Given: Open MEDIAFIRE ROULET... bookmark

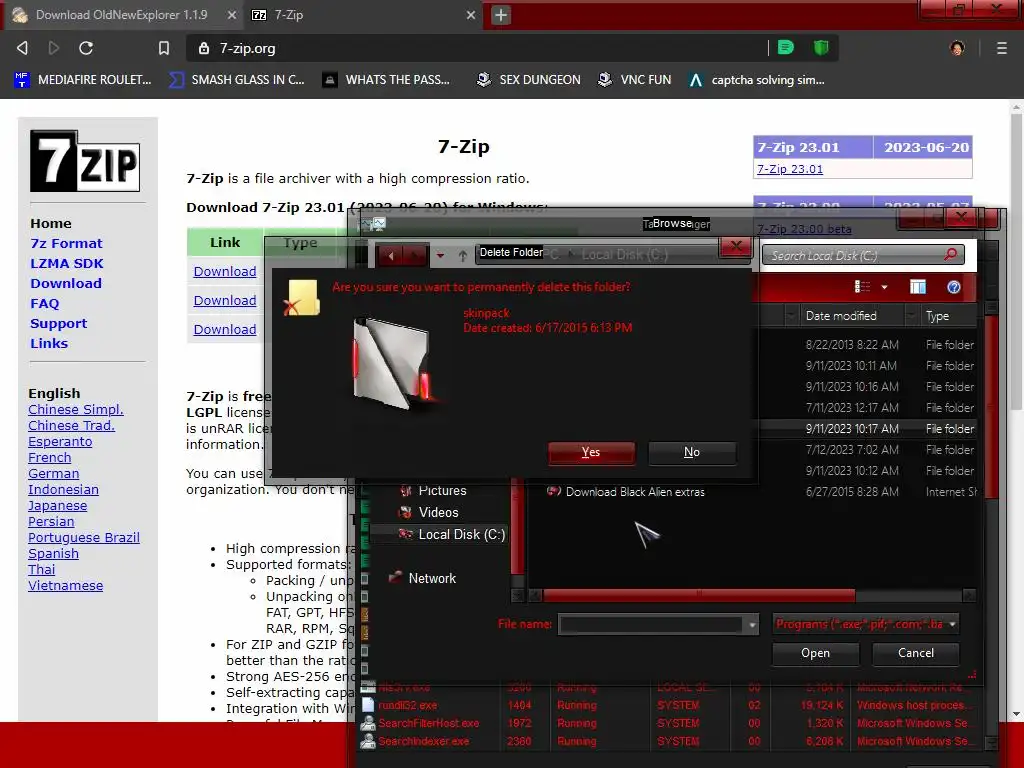Looking at the screenshot, I should pyautogui.click(x=82, y=80).
